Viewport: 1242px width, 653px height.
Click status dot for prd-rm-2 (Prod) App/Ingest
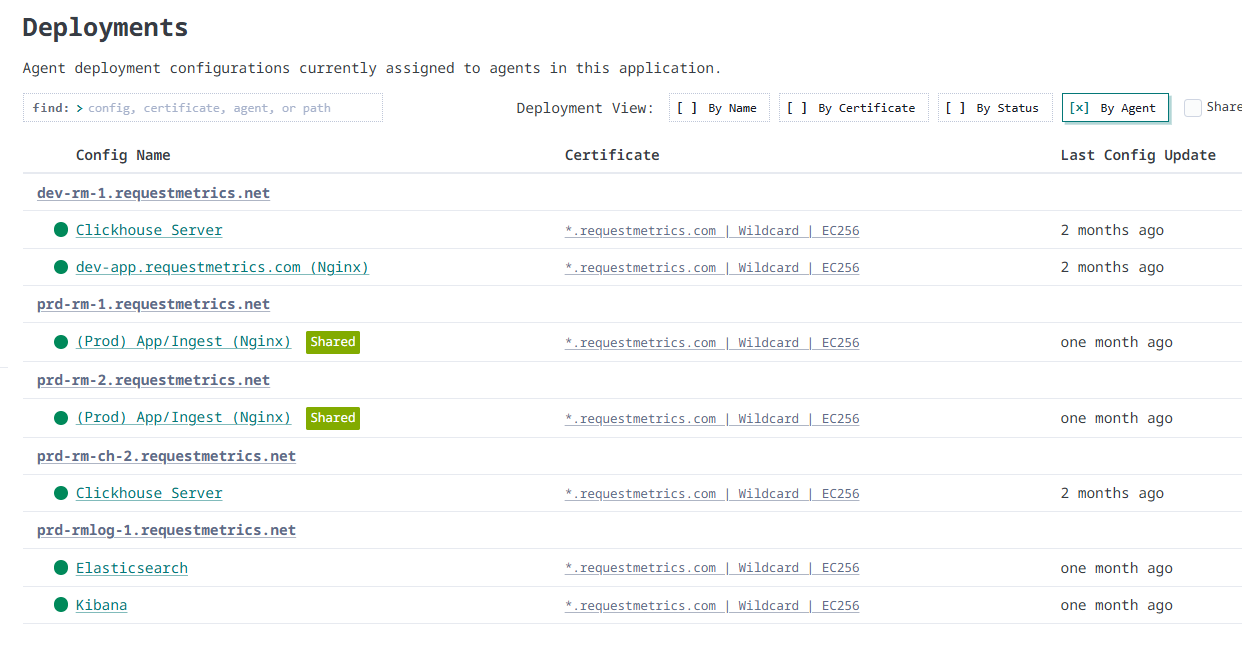pos(61,418)
